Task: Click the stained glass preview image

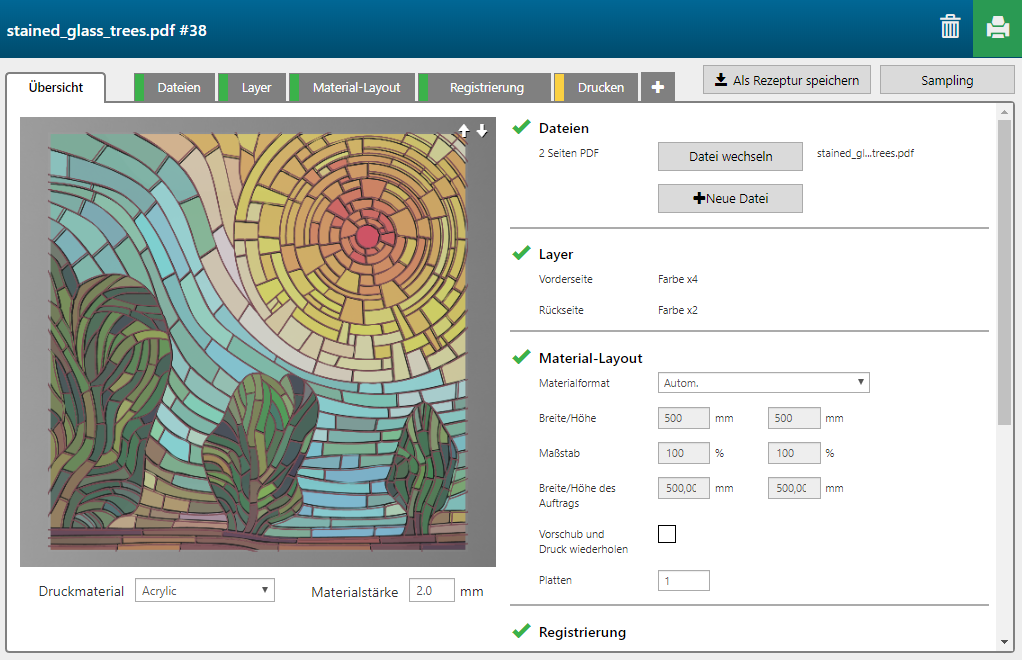Action: pyautogui.click(x=257, y=341)
